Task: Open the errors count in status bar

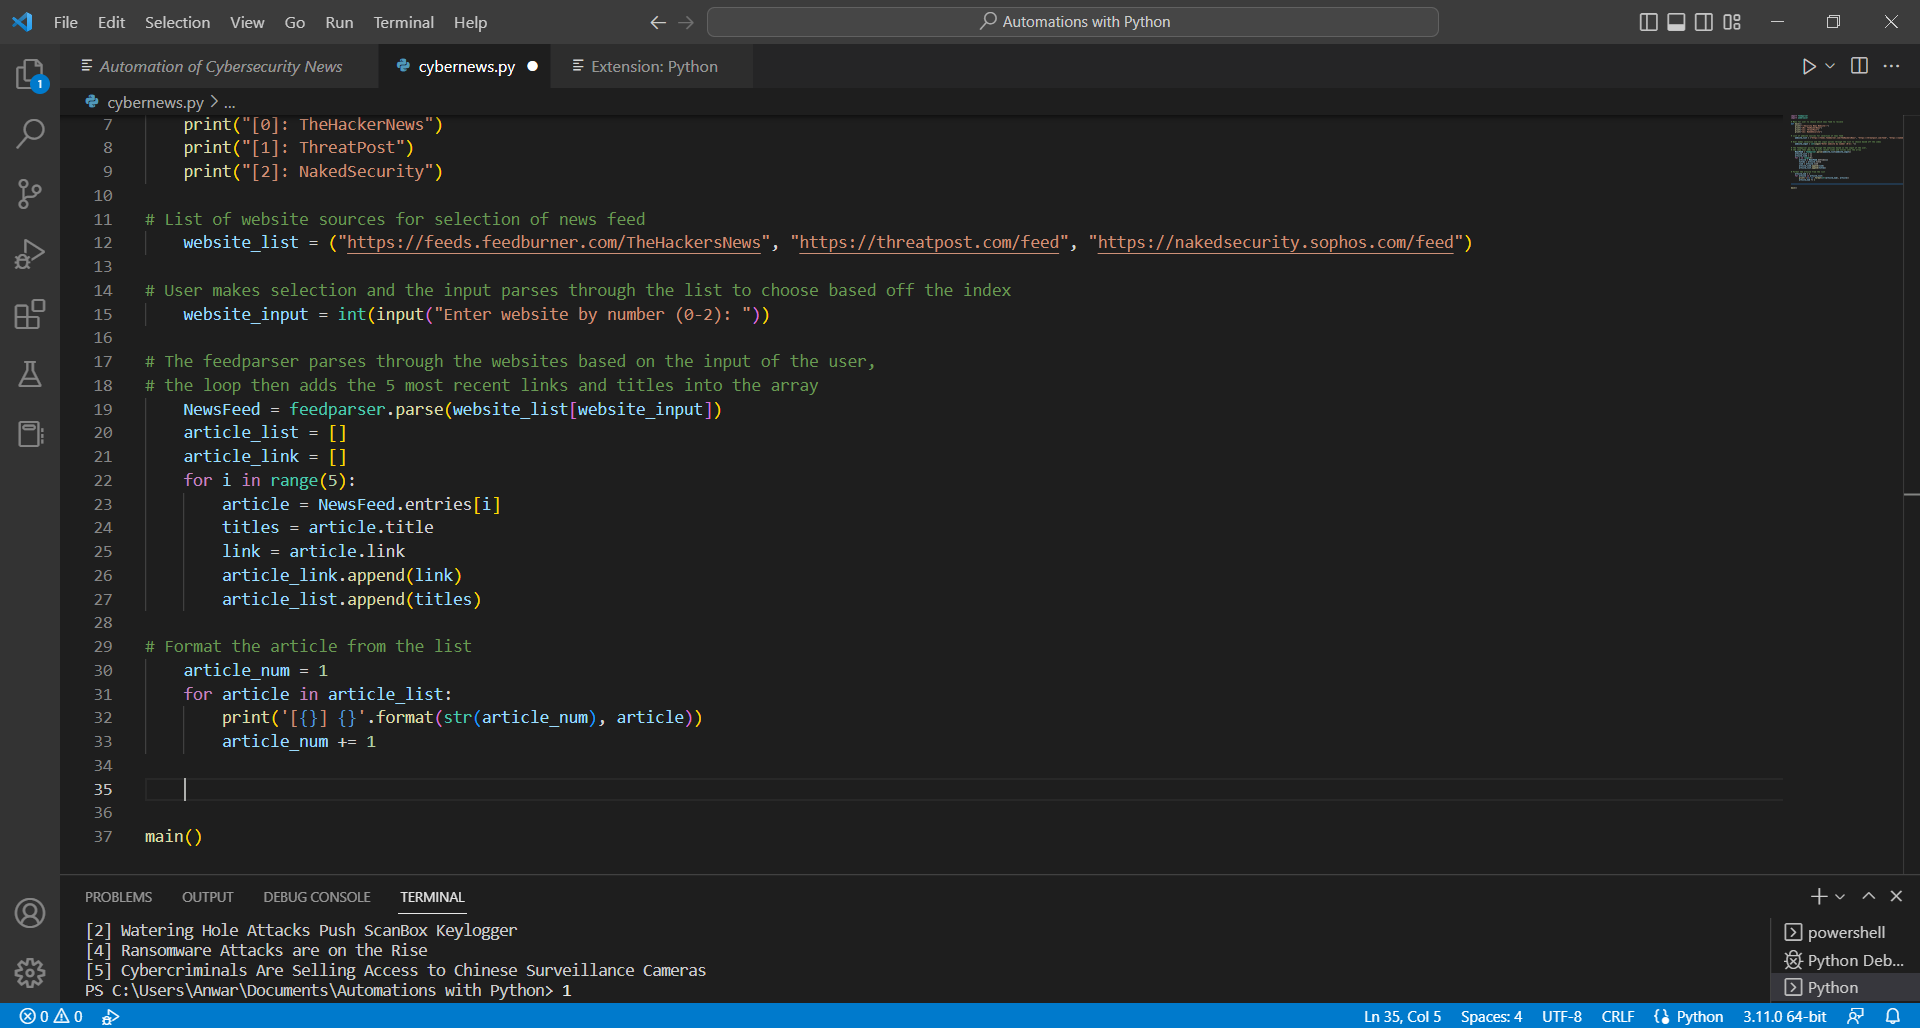Action: pos(33,1016)
